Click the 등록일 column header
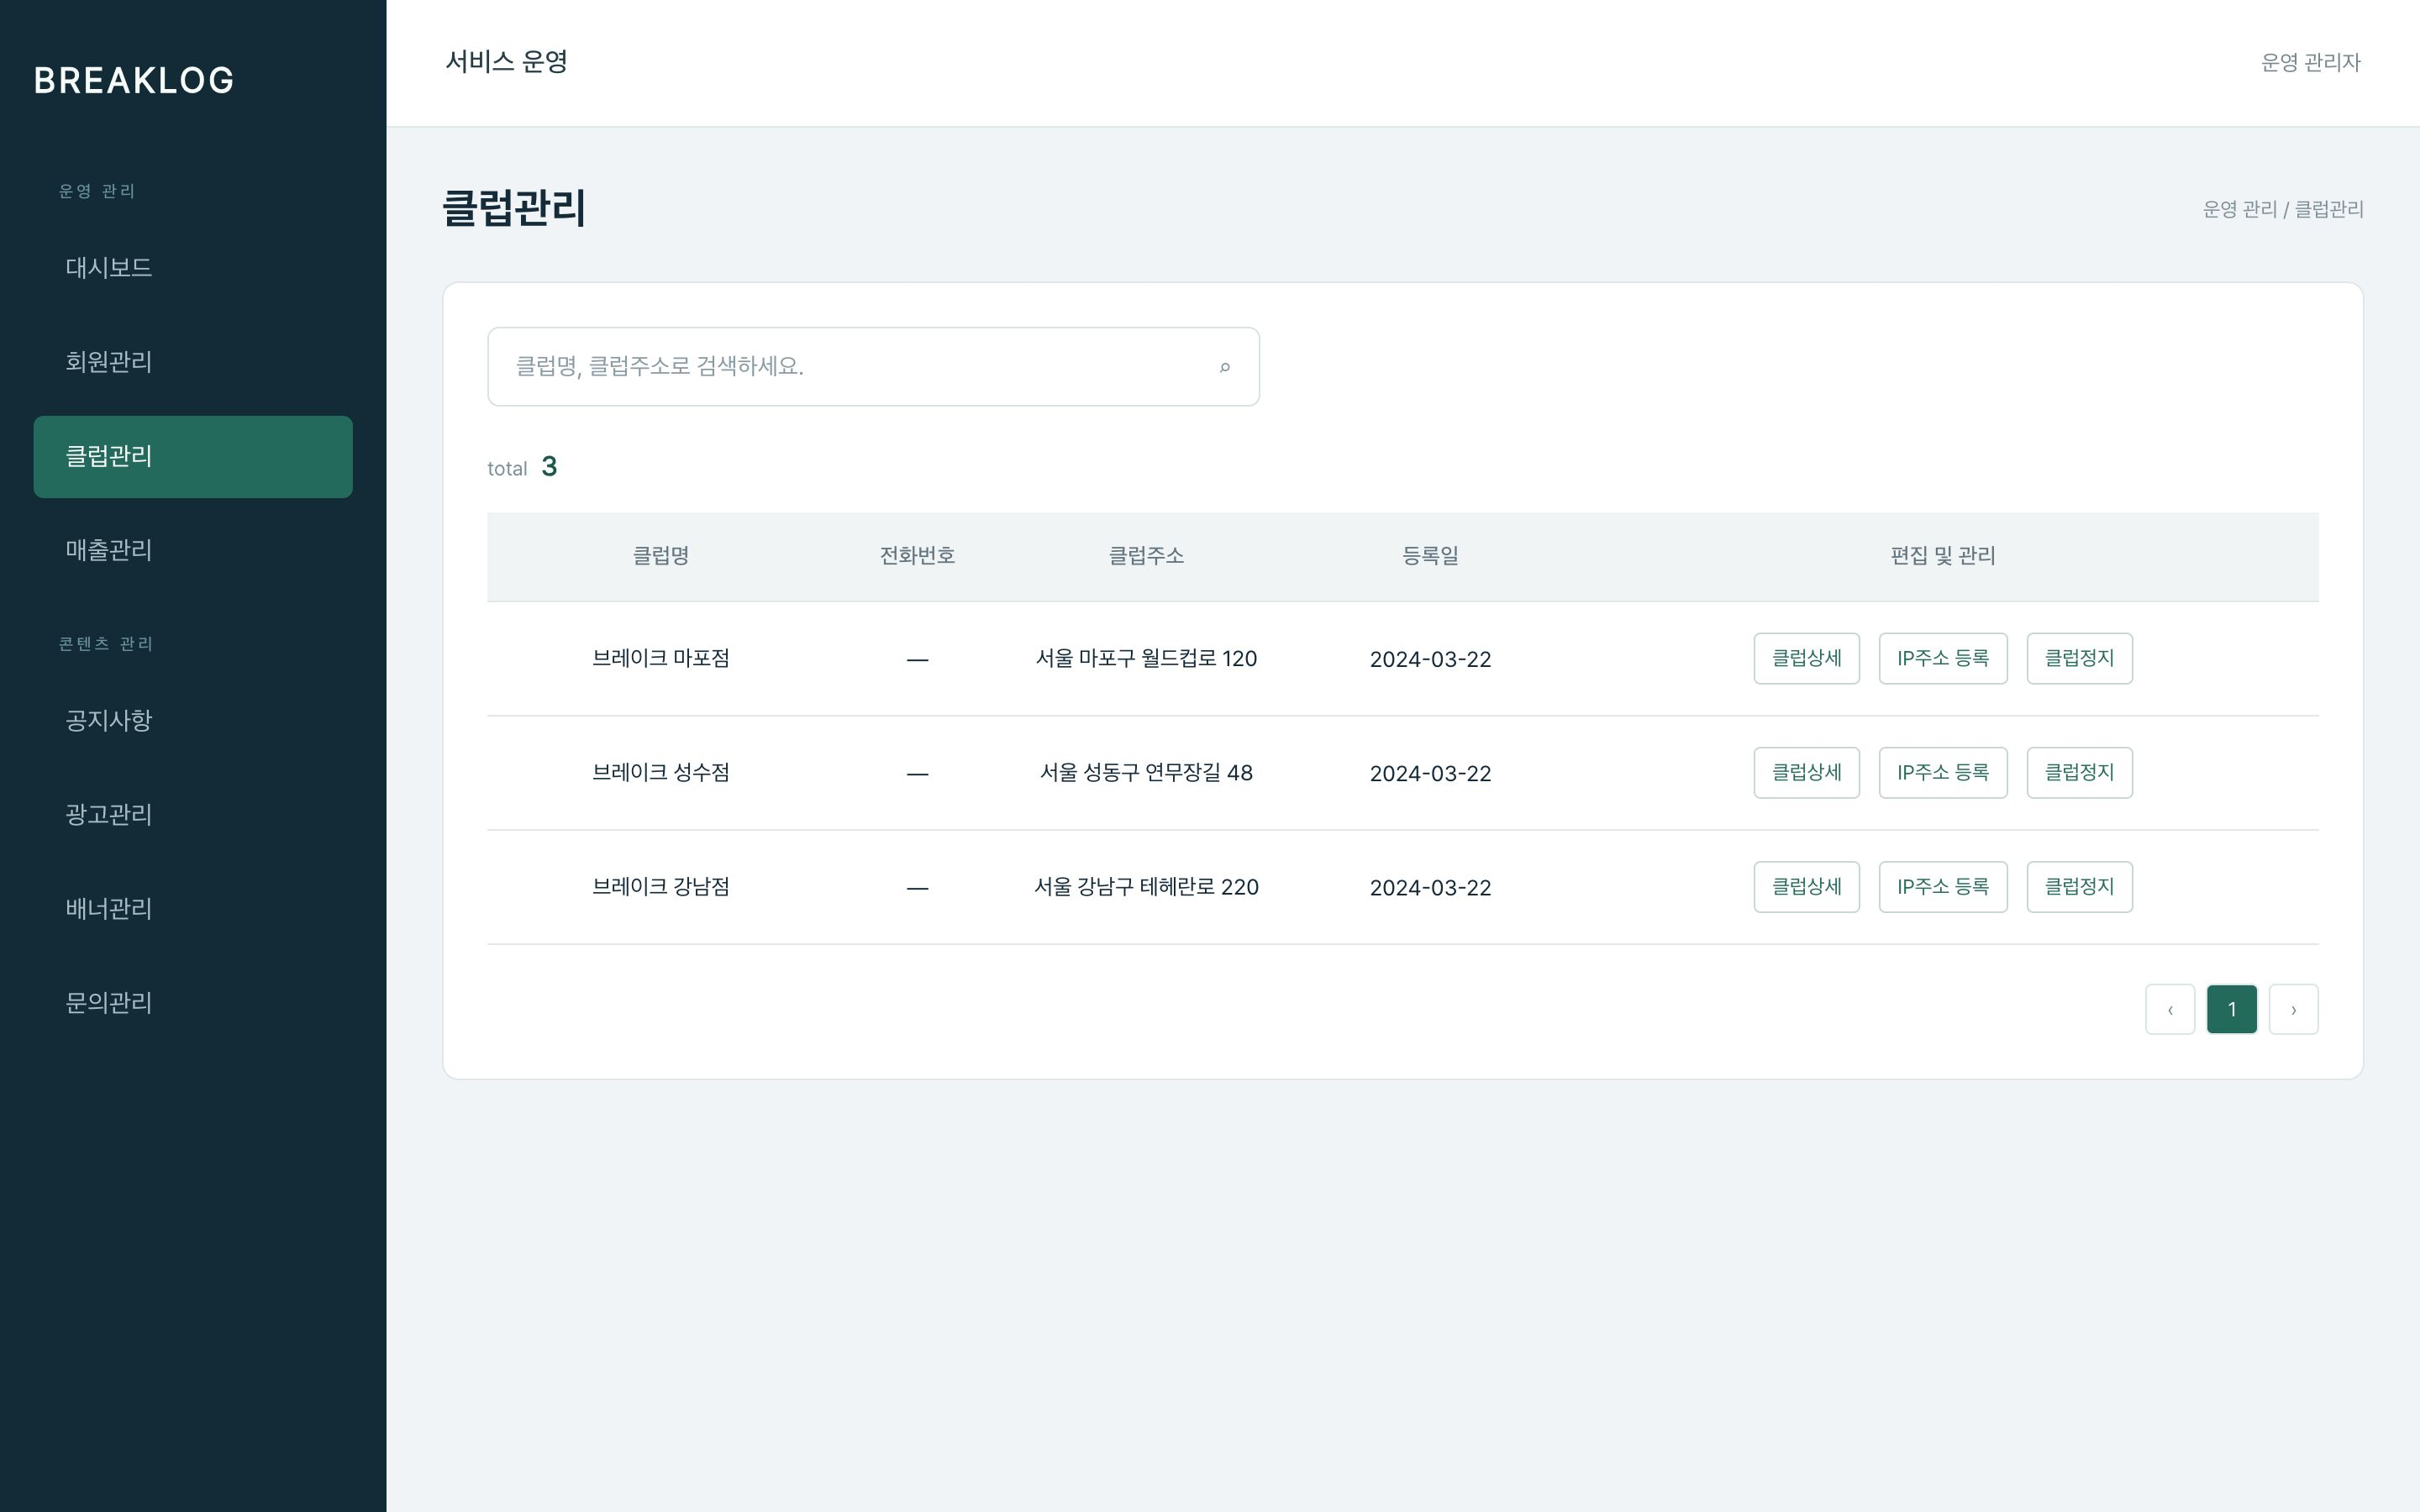The image size is (2420, 1512). [x=1430, y=556]
